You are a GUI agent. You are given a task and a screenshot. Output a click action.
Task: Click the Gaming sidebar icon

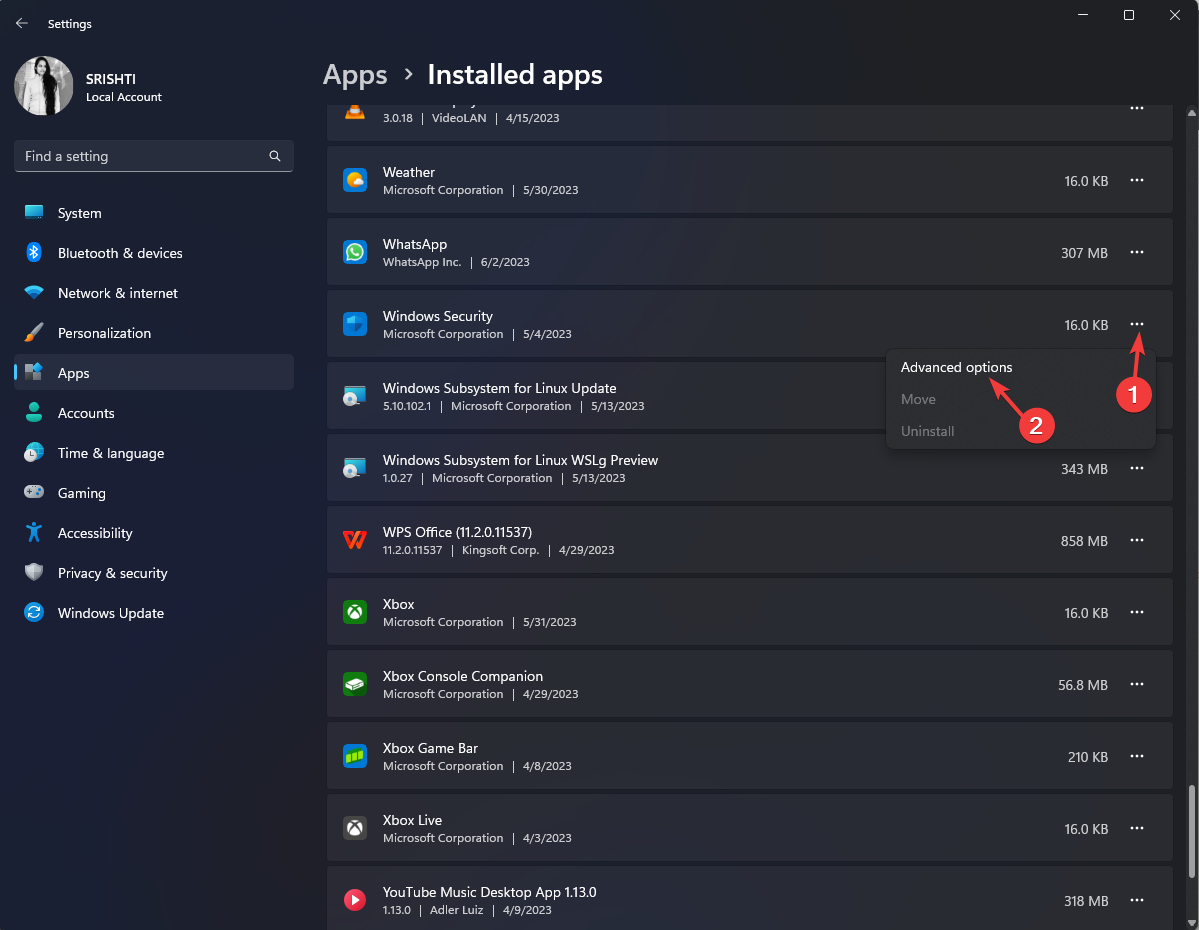click(x=33, y=493)
